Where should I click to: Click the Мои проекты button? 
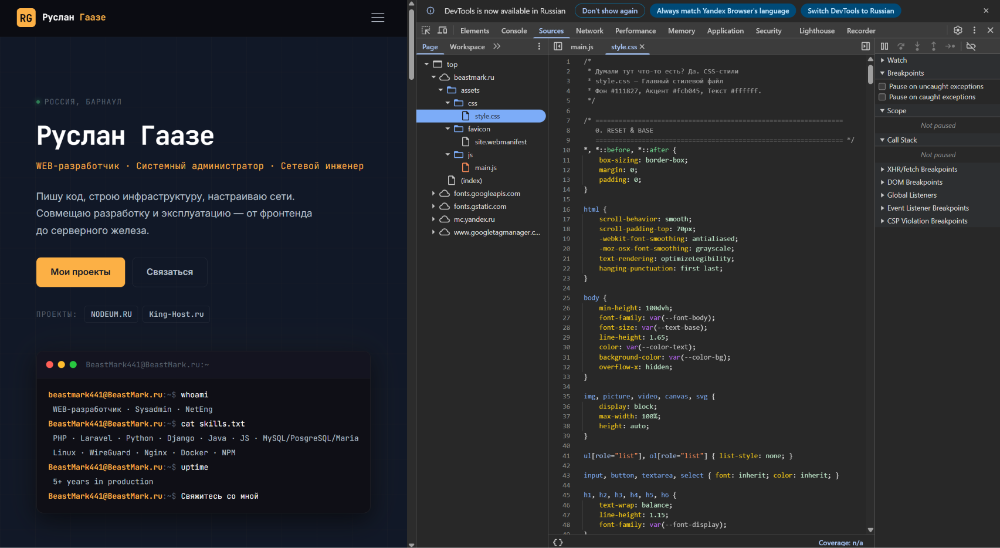coord(80,272)
